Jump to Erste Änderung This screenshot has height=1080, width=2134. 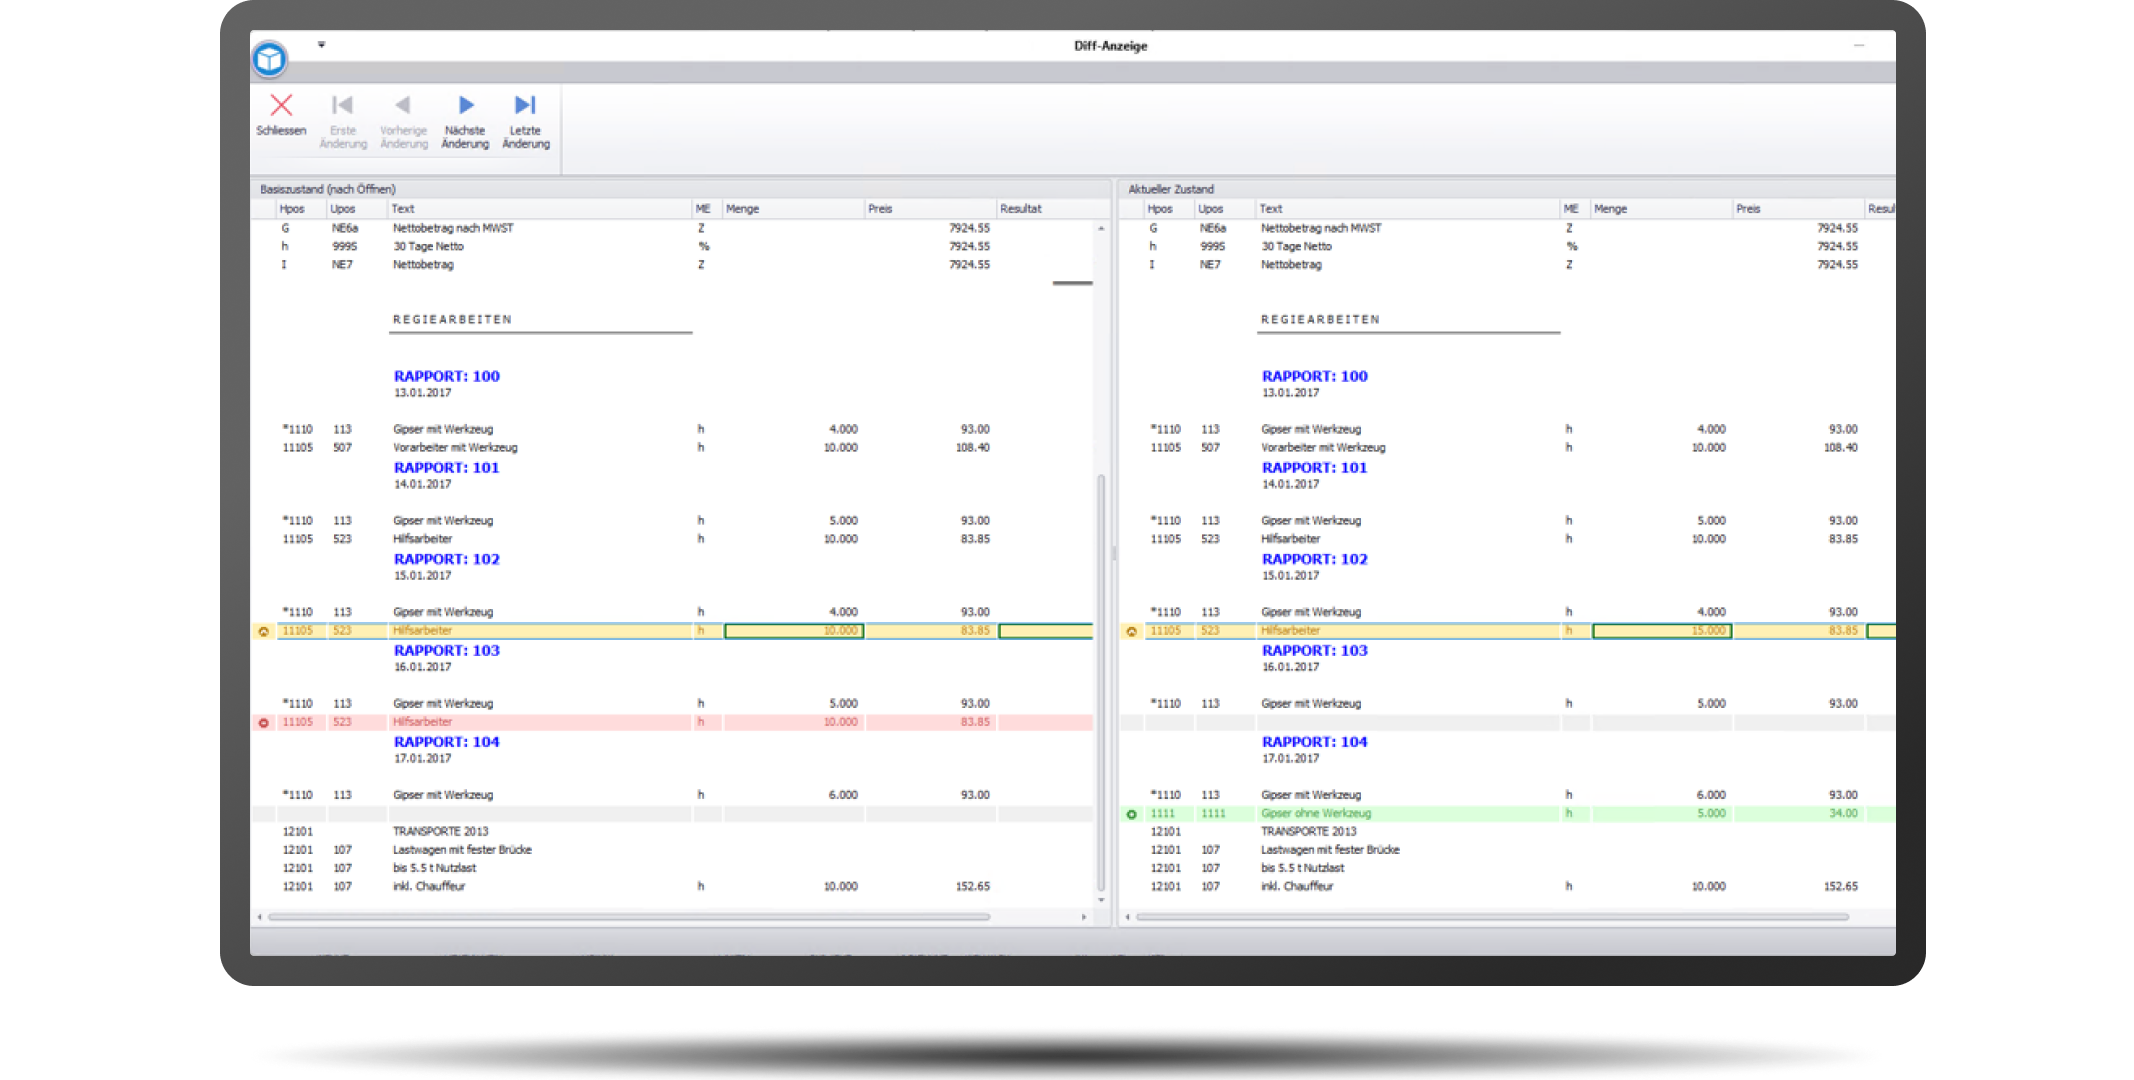pos(342,120)
